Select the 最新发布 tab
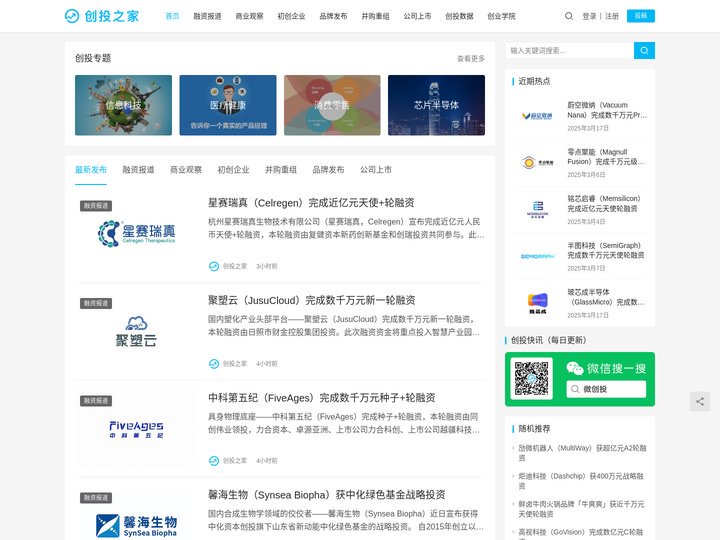 (91, 170)
